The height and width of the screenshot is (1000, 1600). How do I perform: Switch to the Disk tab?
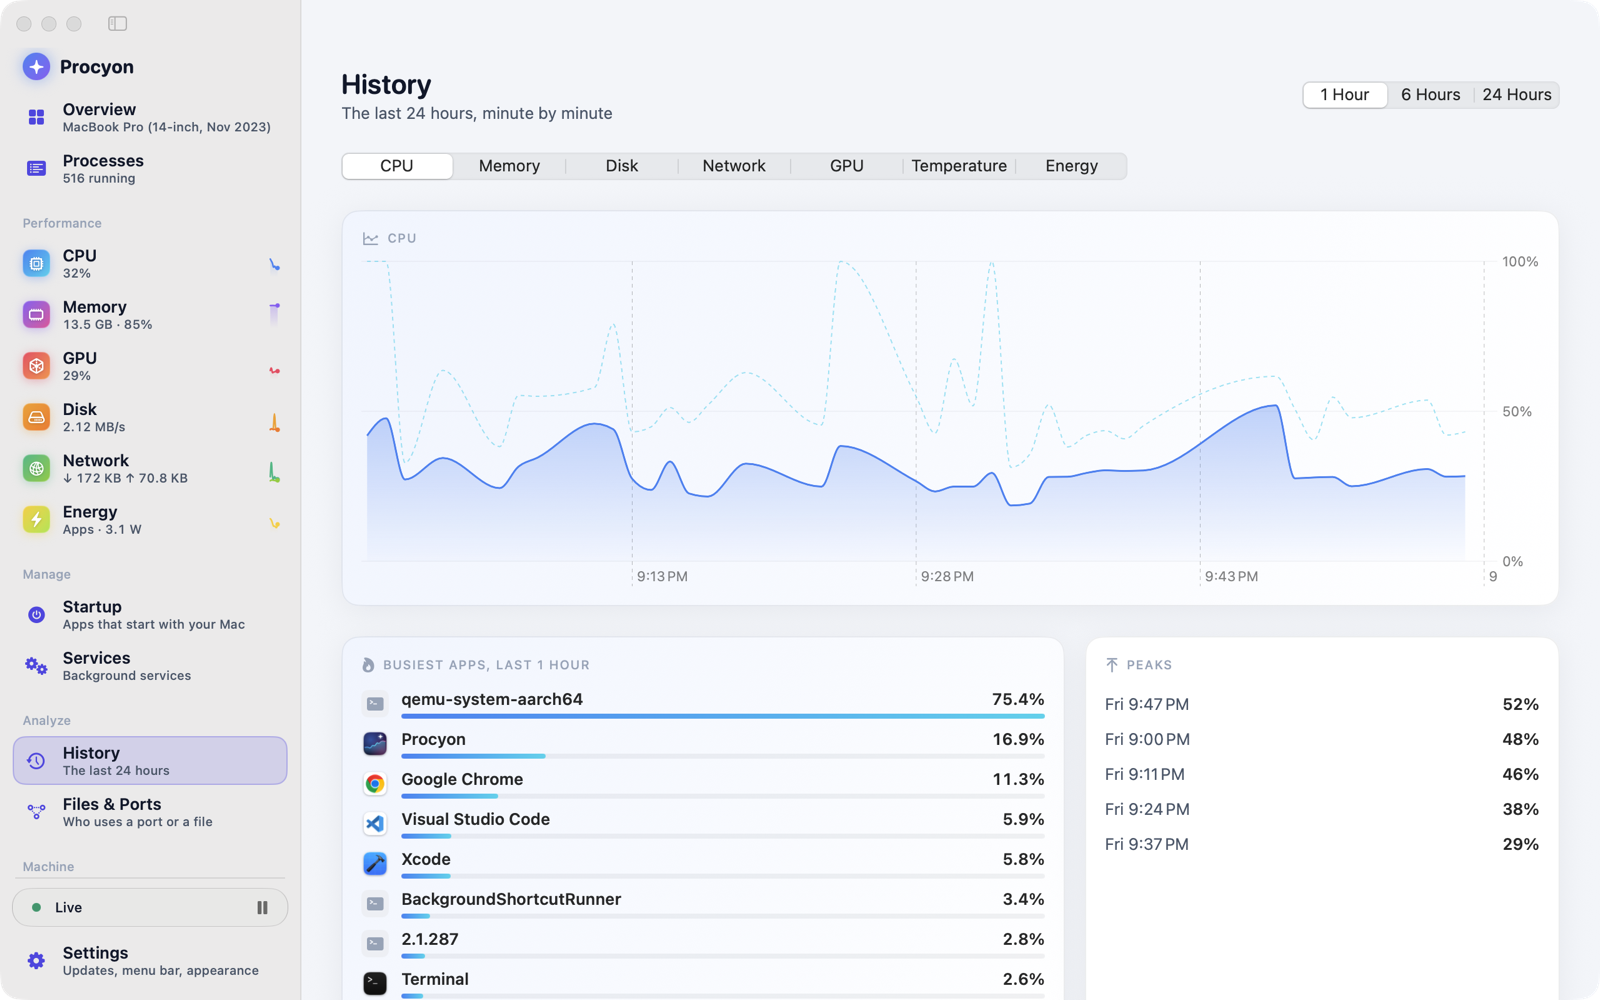click(622, 166)
